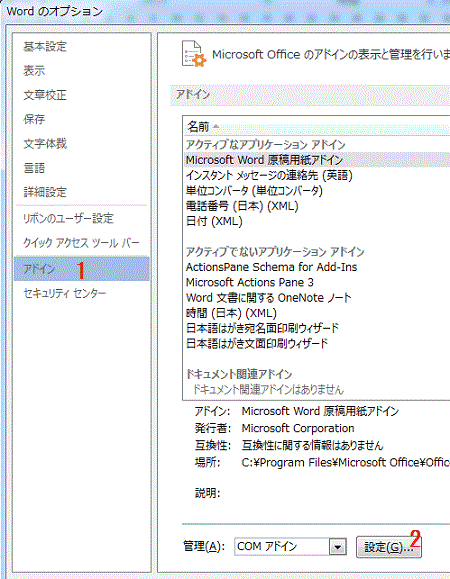Select 日本語はがき文面印刷ウィザード row

pos(257,344)
